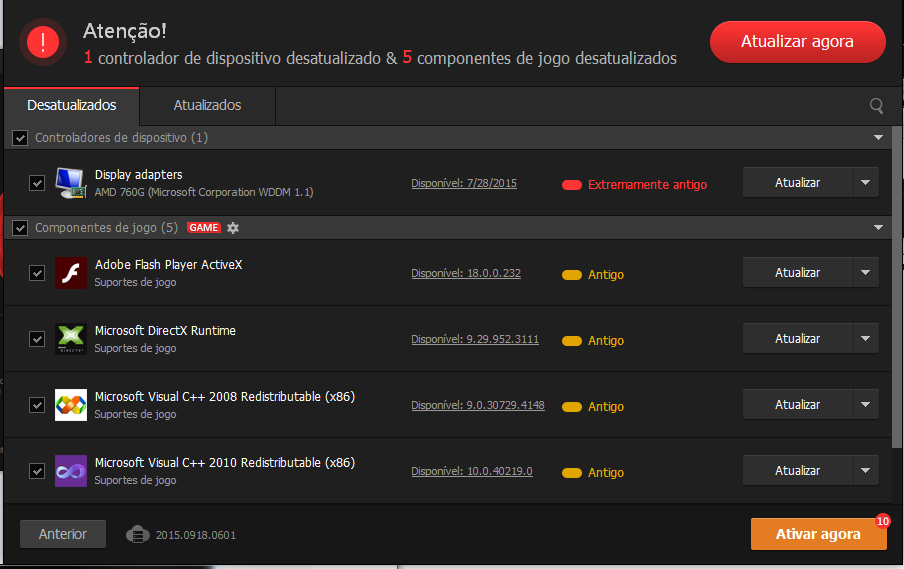Viewport: 904px width, 569px height.
Task: Uncheck Visual C++ 2008 Redistributable checkbox
Action: tap(37, 405)
